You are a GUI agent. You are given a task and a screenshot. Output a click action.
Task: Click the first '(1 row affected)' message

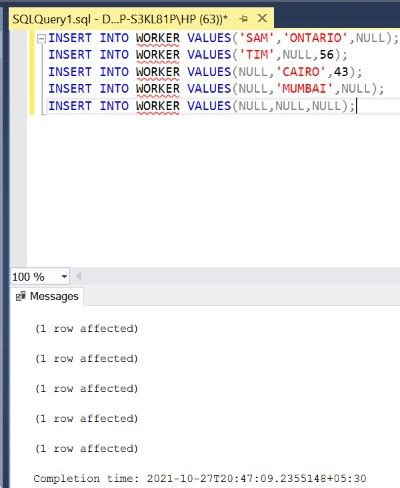(86, 329)
